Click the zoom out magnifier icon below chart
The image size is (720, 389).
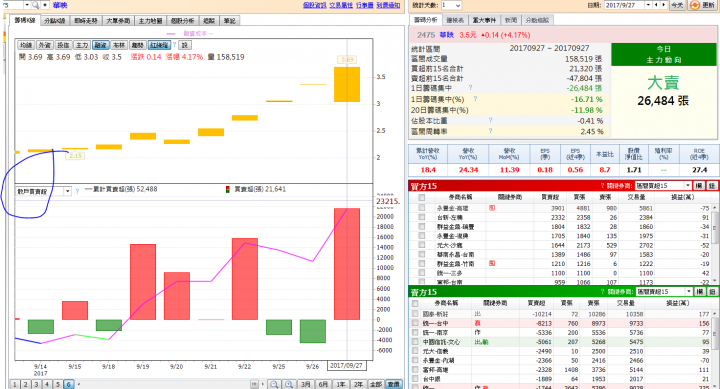(274, 384)
